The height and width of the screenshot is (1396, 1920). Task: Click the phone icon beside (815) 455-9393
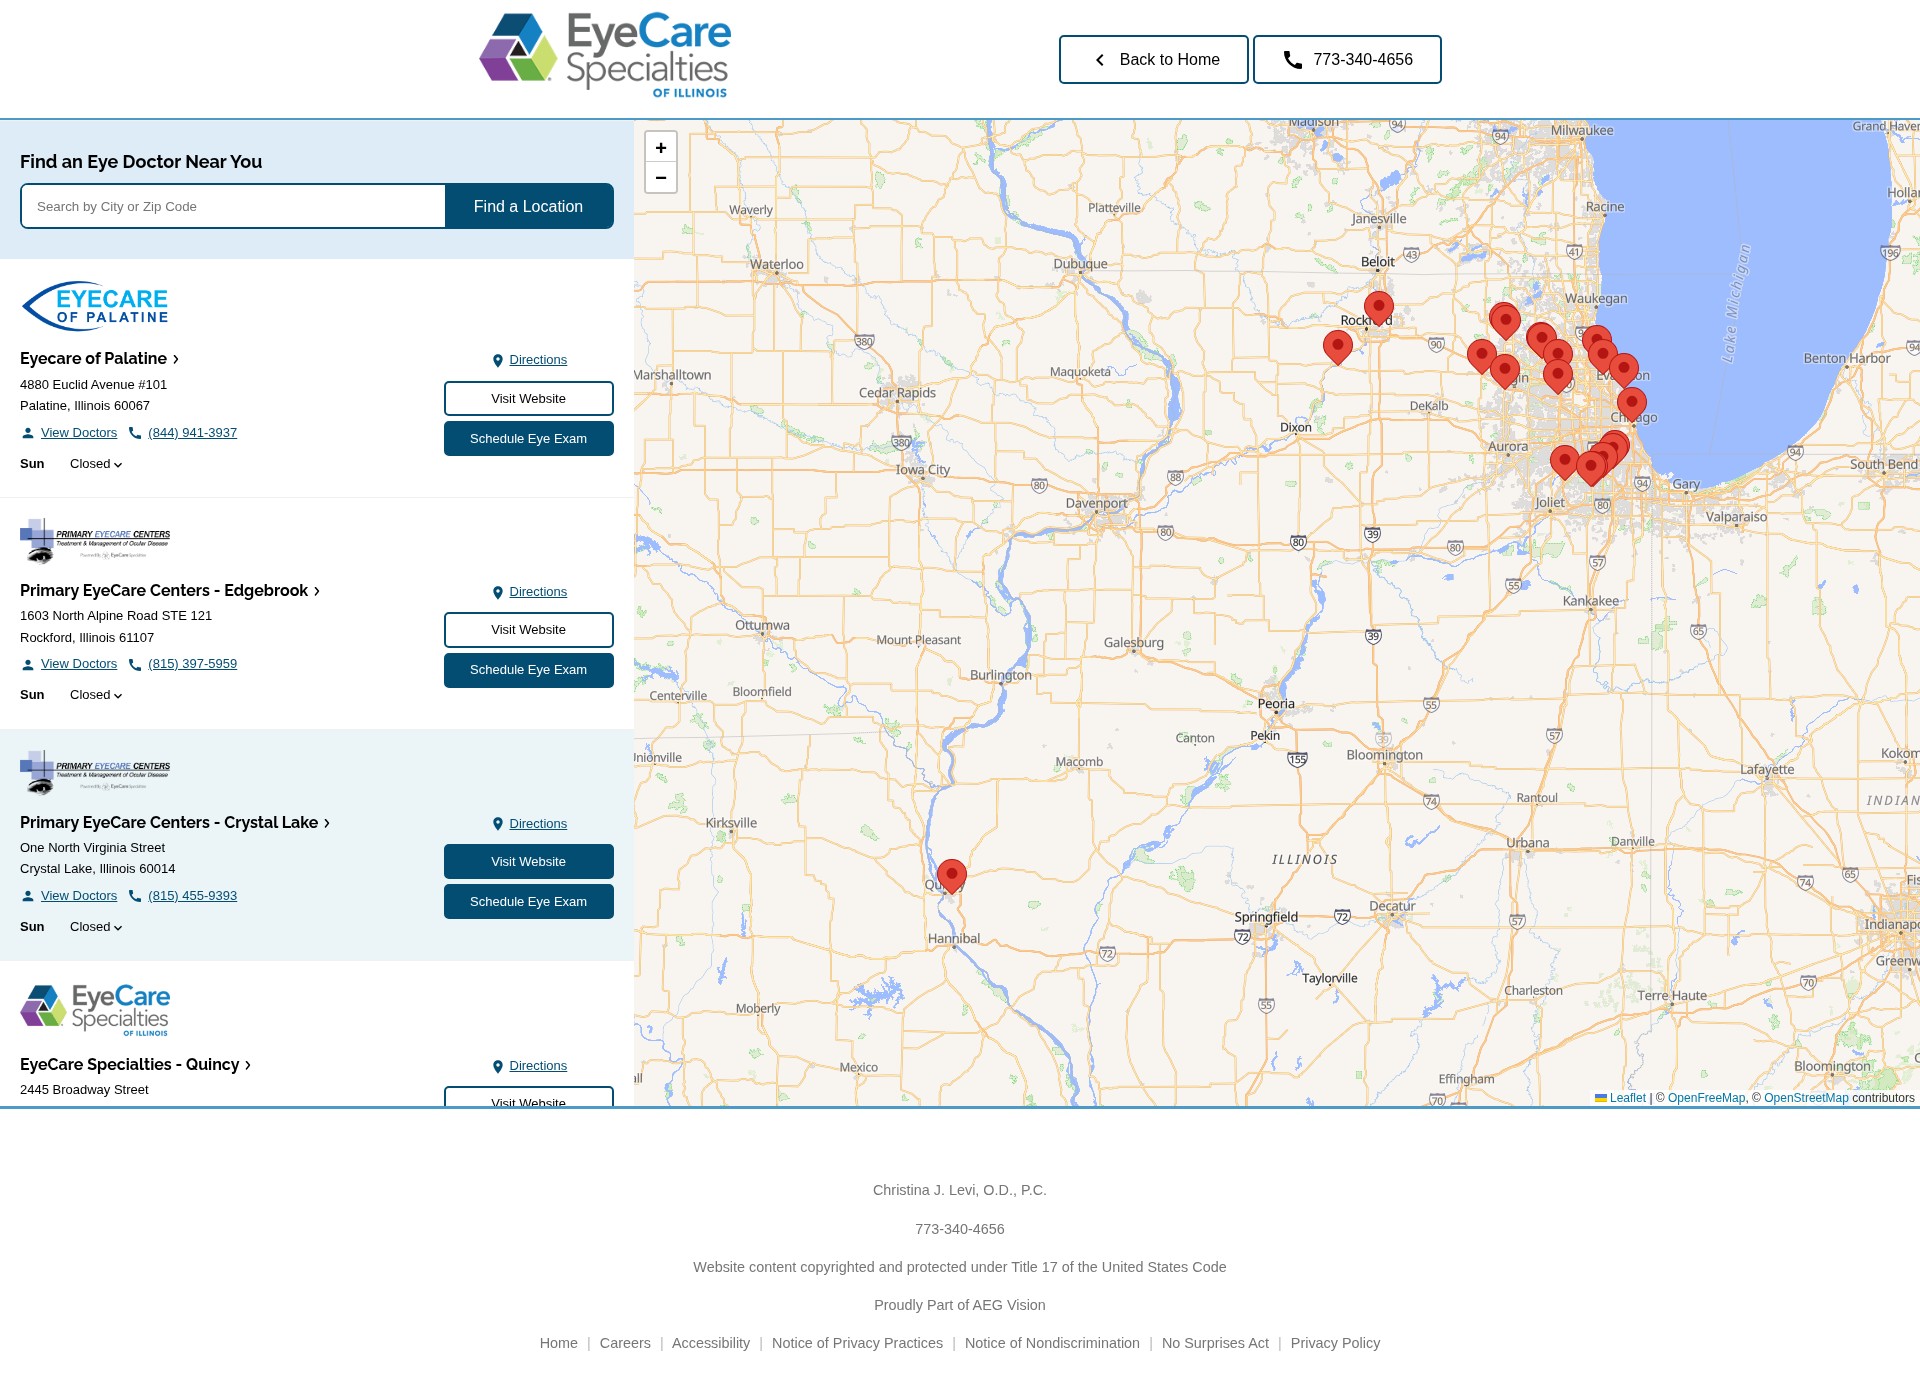coord(135,896)
